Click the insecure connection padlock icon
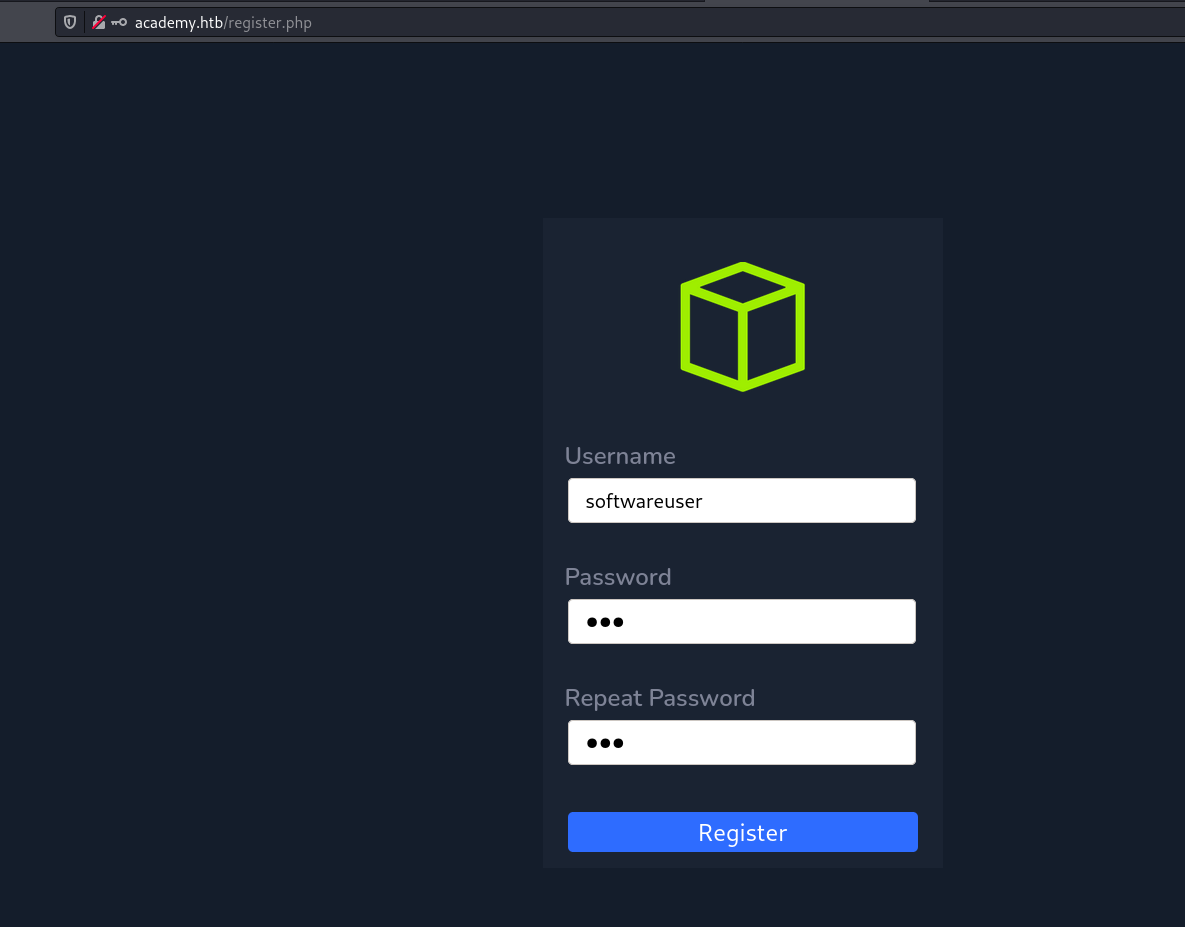1185x927 pixels. [99, 22]
